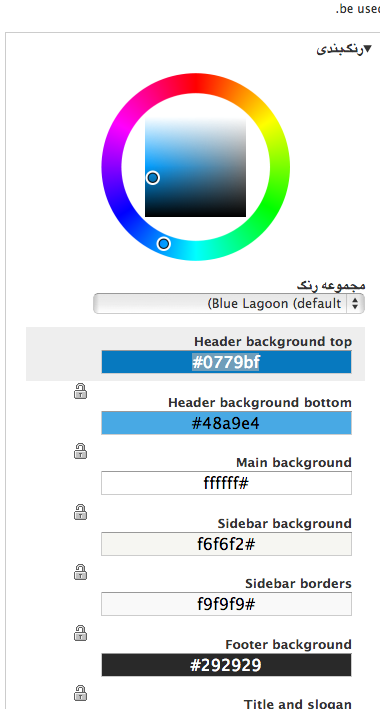This screenshot has width=380, height=709.
Task: Pick black corner of the saturation square
Action: click(x=242, y=213)
